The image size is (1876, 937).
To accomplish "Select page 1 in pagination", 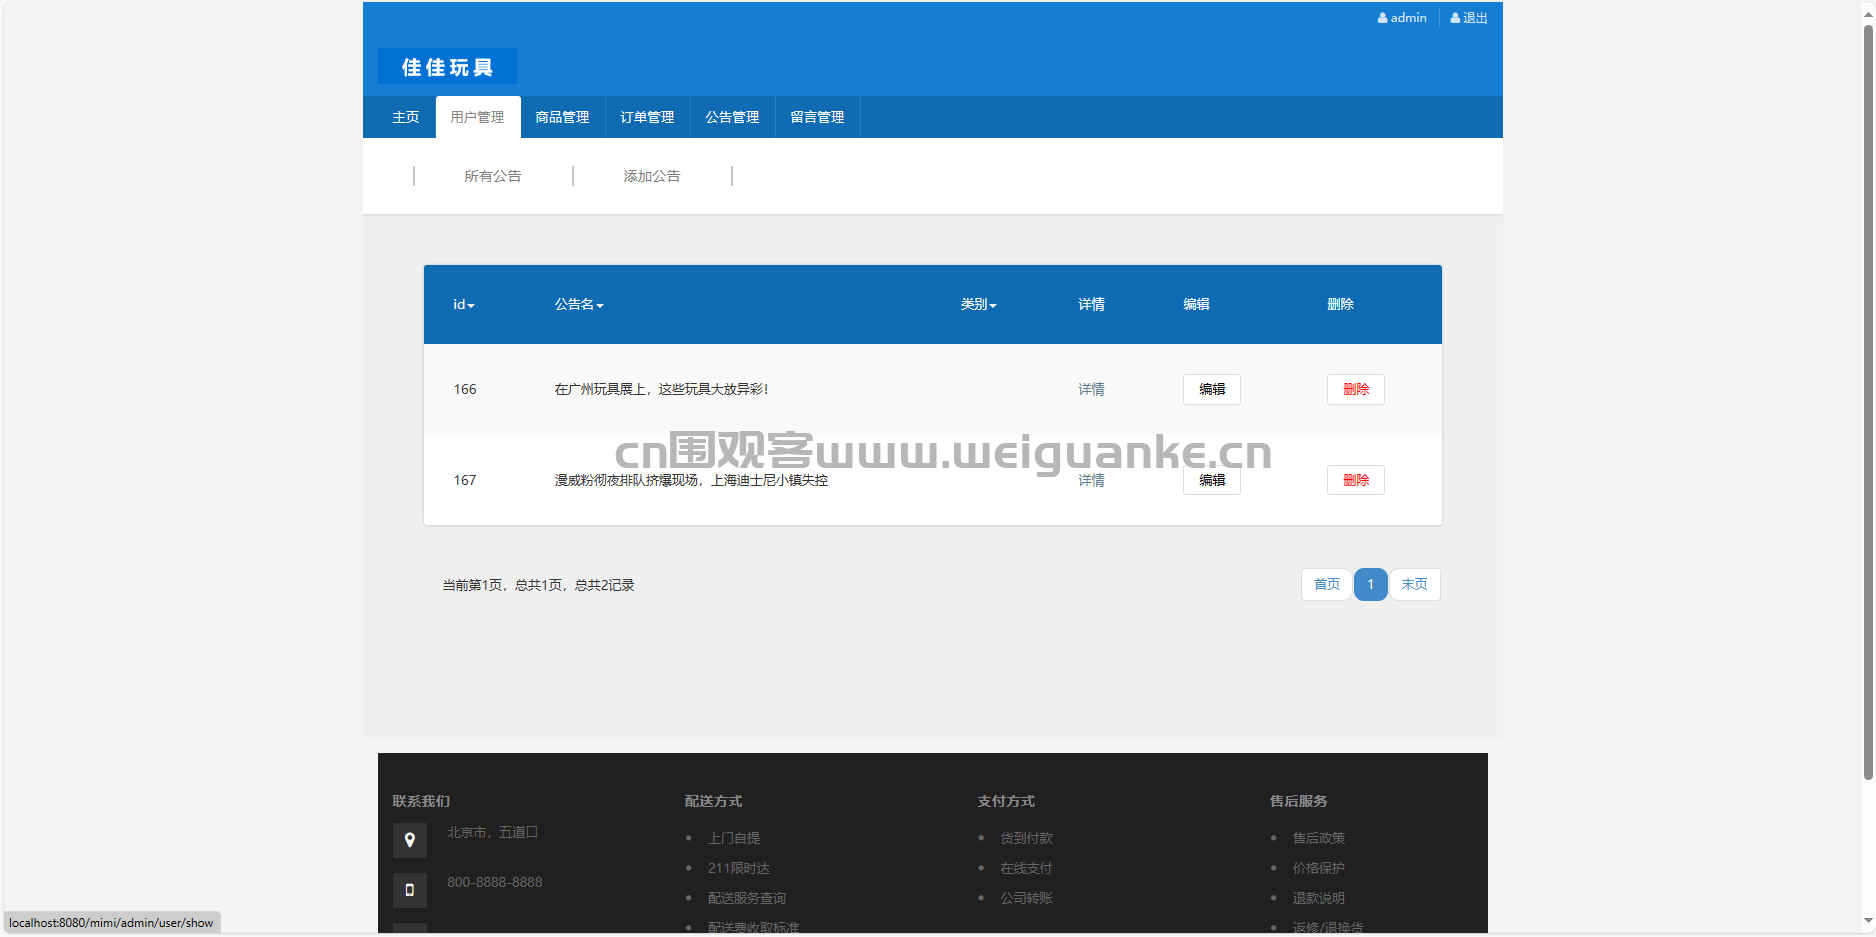I will (1371, 584).
